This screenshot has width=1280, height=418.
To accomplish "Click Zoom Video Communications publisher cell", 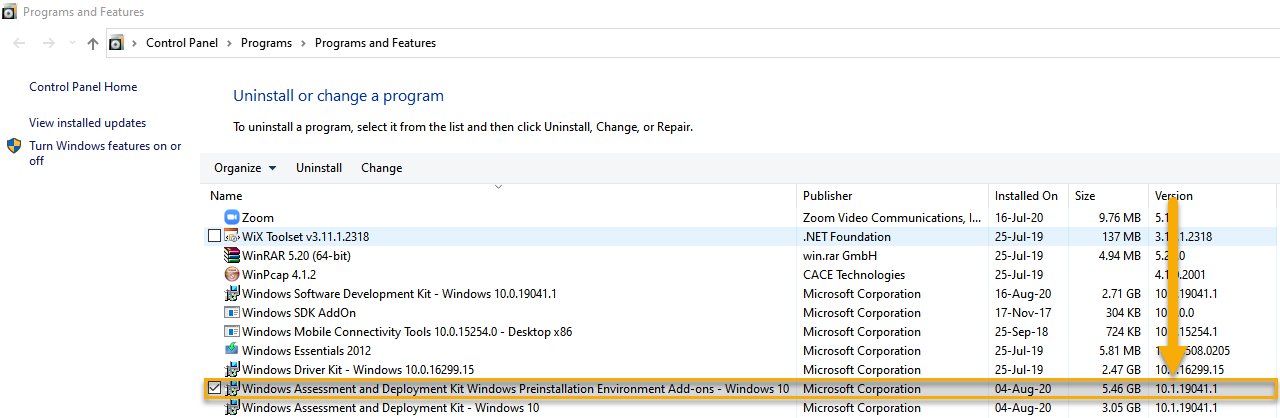I will point(892,218).
